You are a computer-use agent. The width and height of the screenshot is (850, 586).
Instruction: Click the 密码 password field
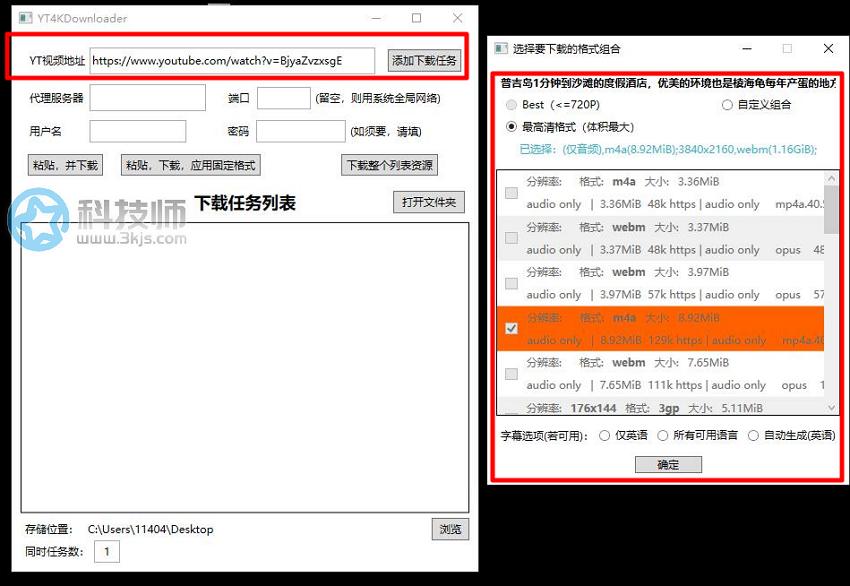[x=301, y=131]
